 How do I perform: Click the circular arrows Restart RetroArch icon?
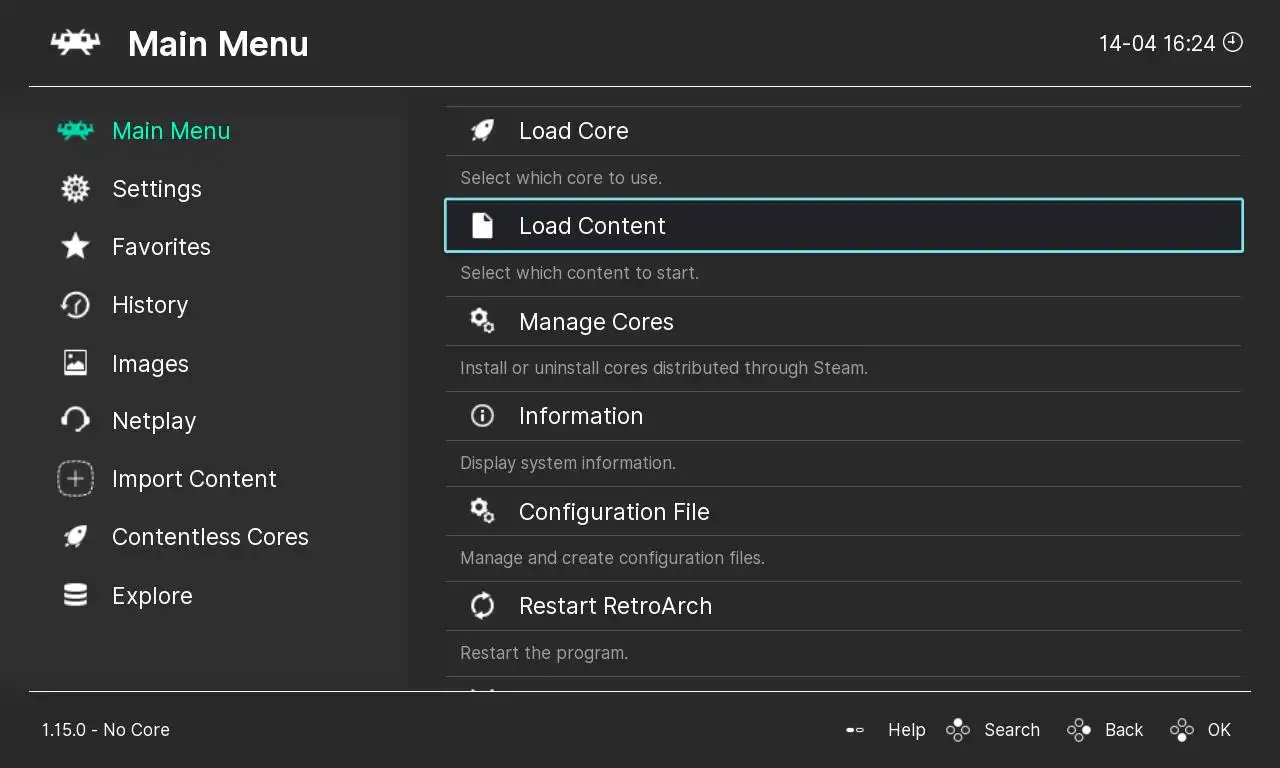(482, 606)
